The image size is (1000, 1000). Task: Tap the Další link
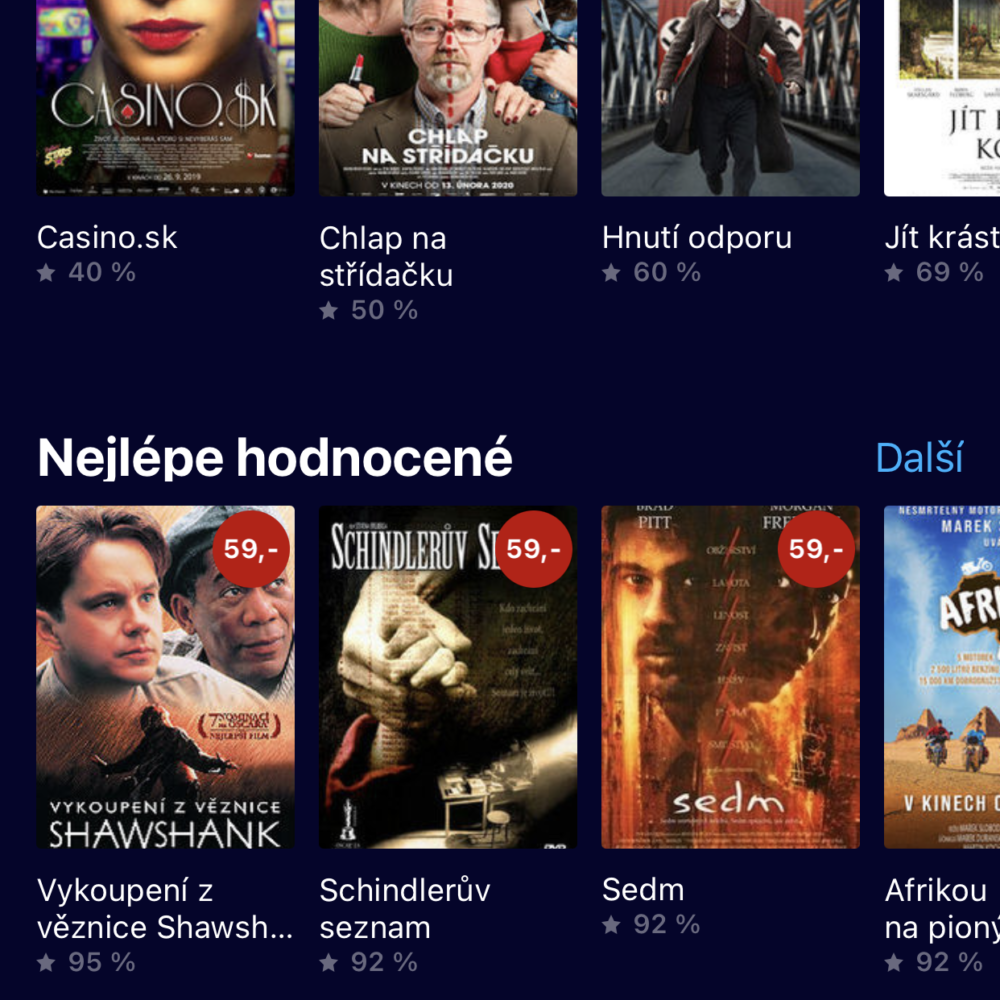pyautogui.click(x=919, y=457)
